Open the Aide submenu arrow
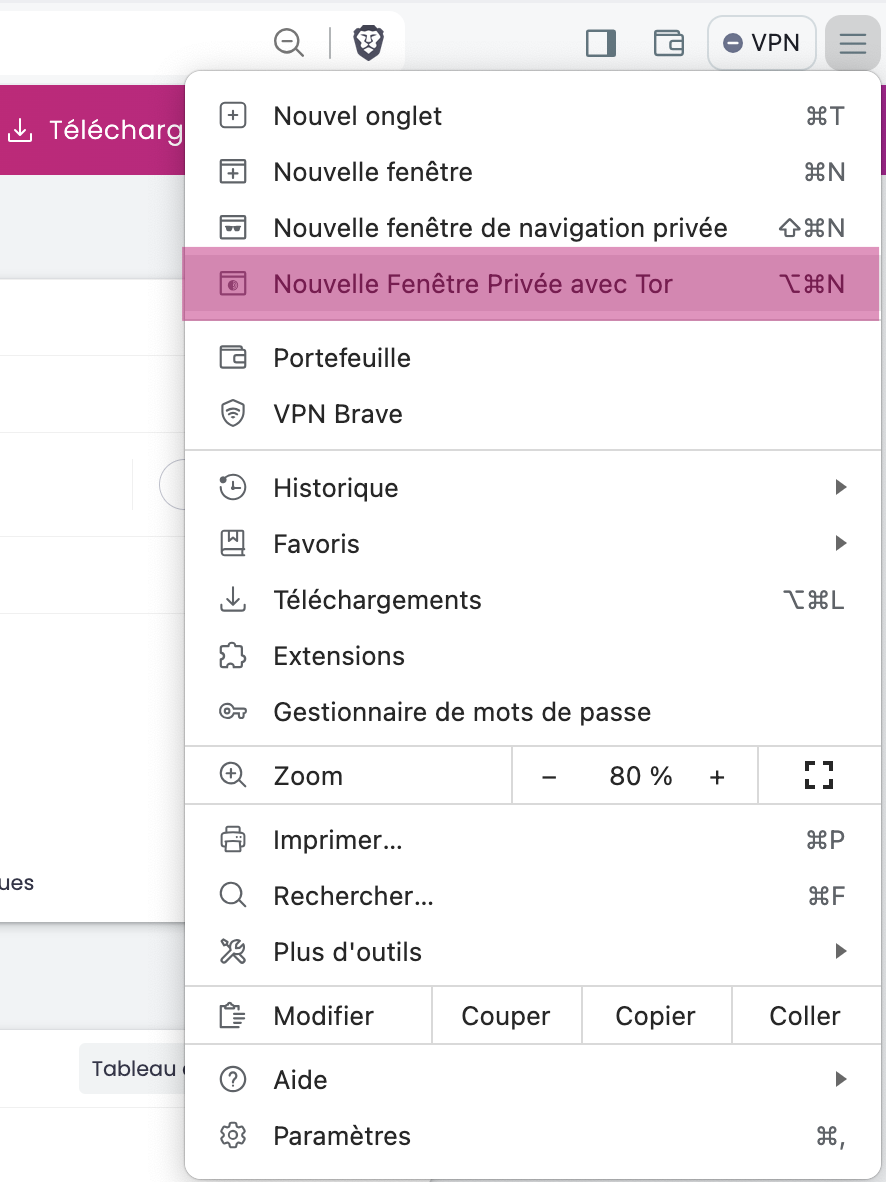This screenshot has width=886, height=1182. point(841,1079)
